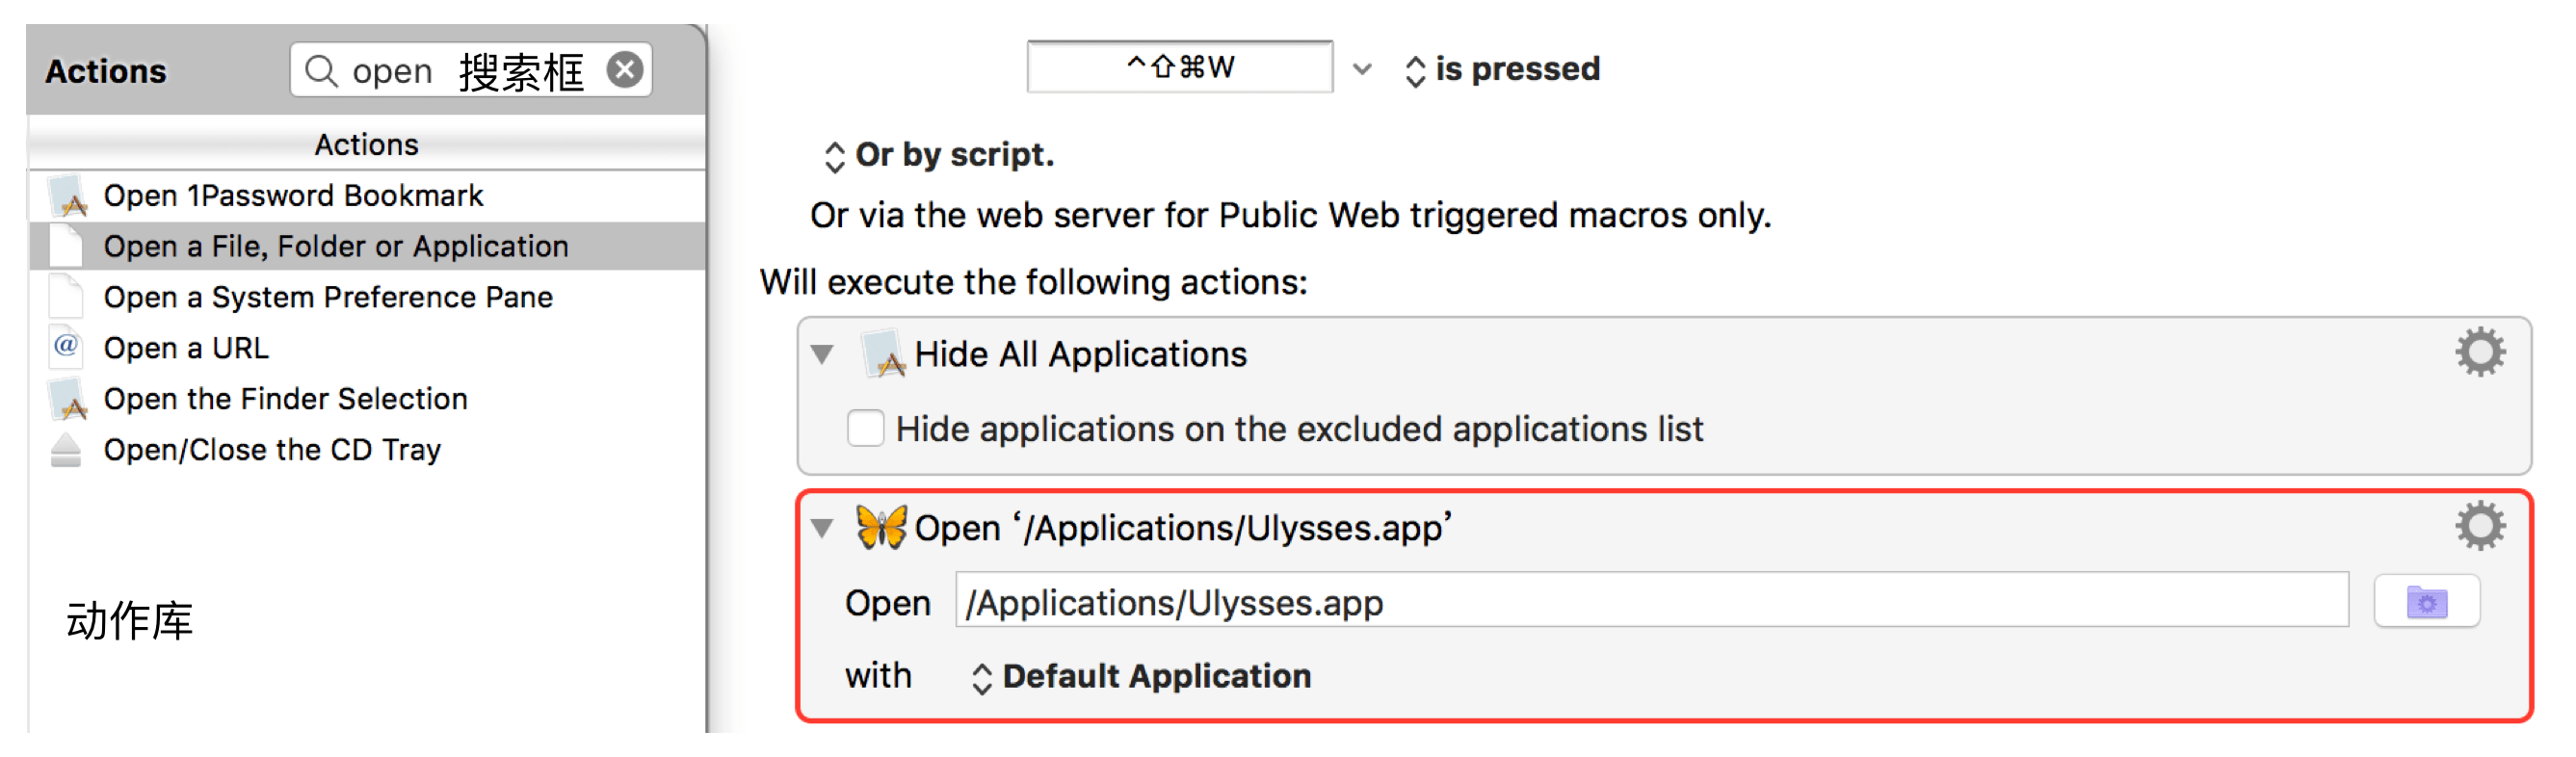Collapse the Hide All Applications action
The image size is (2576, 757).
pos(822,354)
